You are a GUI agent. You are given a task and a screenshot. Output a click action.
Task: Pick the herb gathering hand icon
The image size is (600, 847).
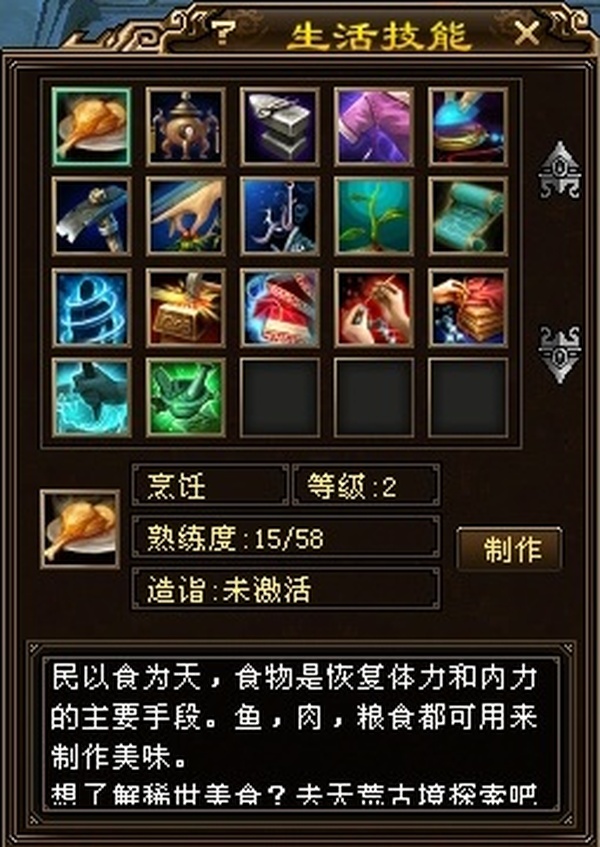point(185,217)
